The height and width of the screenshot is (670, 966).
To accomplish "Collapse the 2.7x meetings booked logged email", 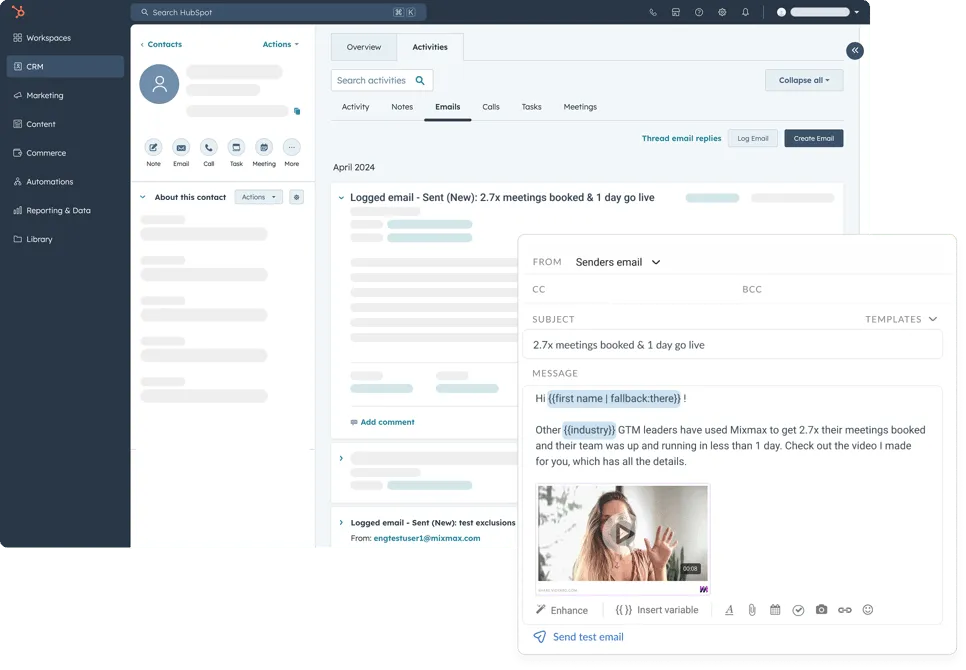I will pyautogui.click(x=341, y=198).
